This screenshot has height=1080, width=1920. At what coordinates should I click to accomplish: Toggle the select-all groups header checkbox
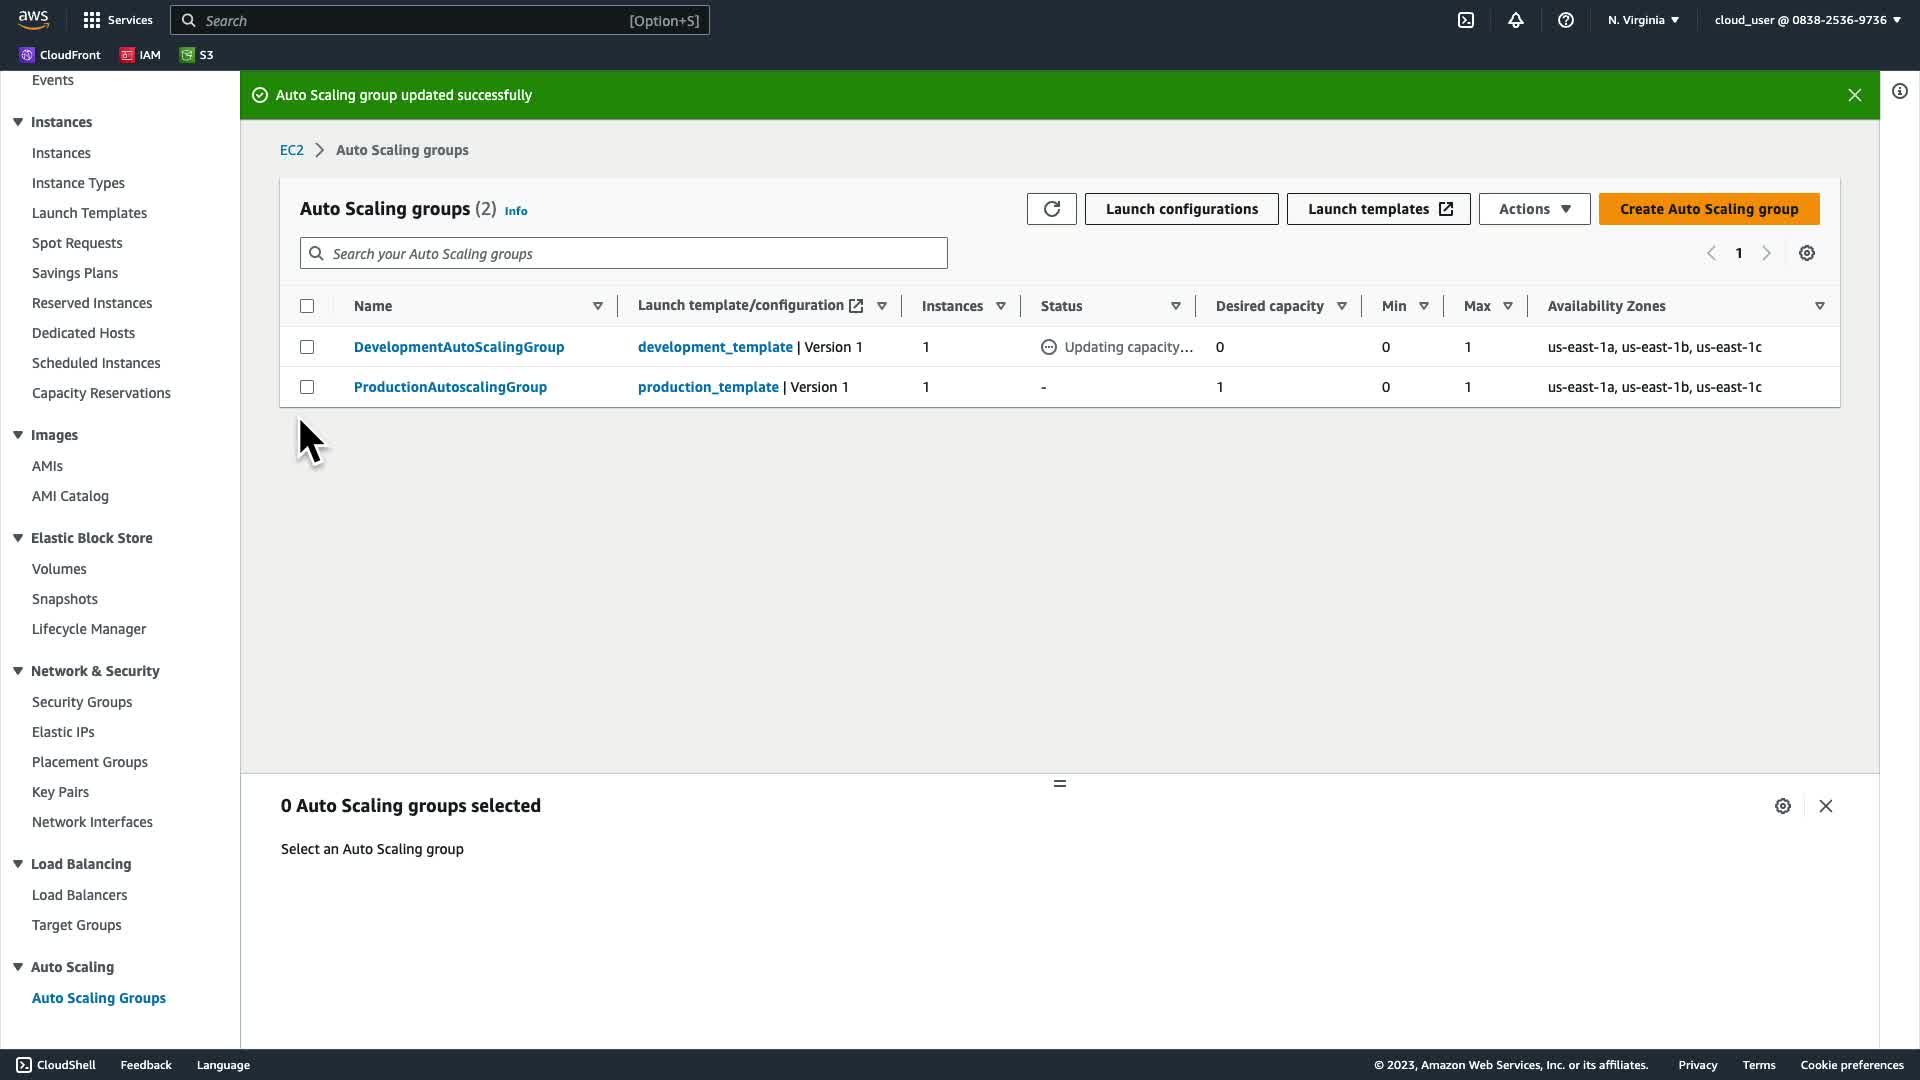(x=307, y=306)
